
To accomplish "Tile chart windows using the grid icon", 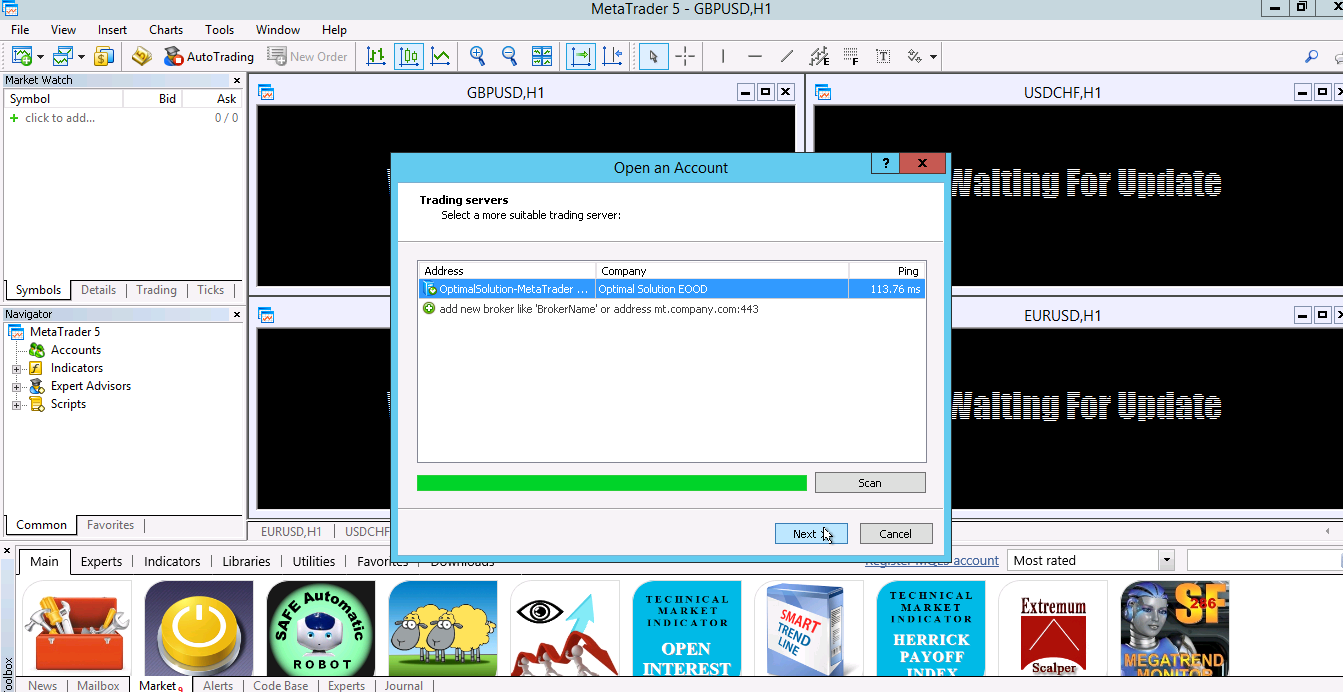I will click(542, 57).
